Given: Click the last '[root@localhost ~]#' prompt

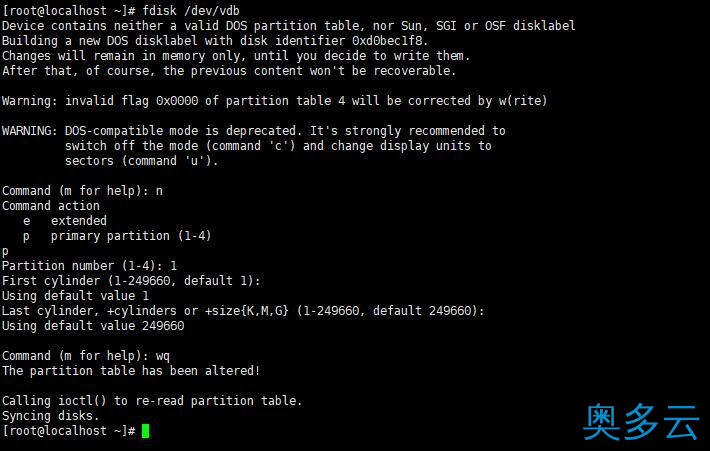Looking at the screenshot, I should tap(69, 431).
